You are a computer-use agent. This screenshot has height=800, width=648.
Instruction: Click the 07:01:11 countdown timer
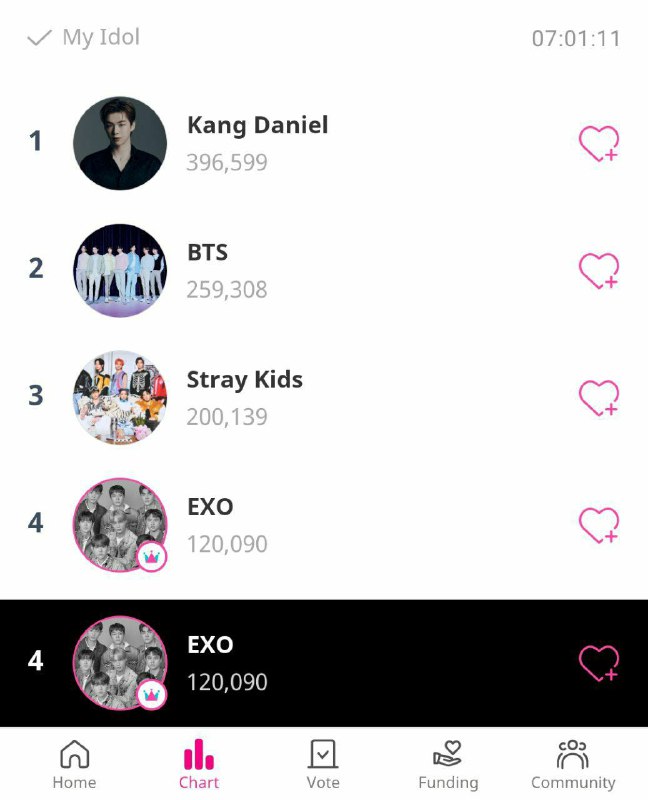[576, 38]
